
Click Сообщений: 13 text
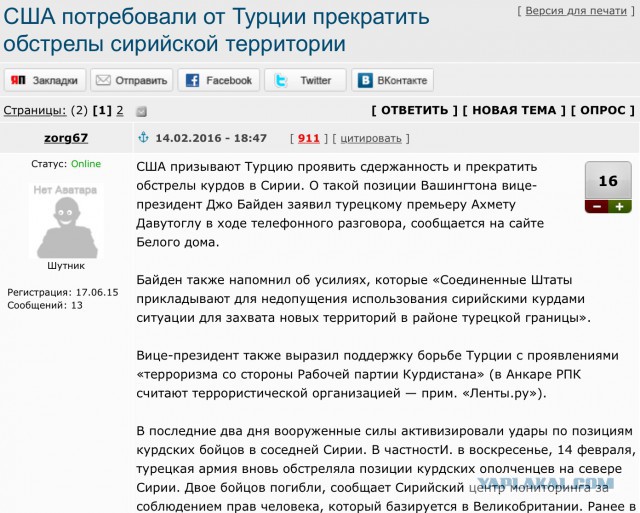[45, 305]
